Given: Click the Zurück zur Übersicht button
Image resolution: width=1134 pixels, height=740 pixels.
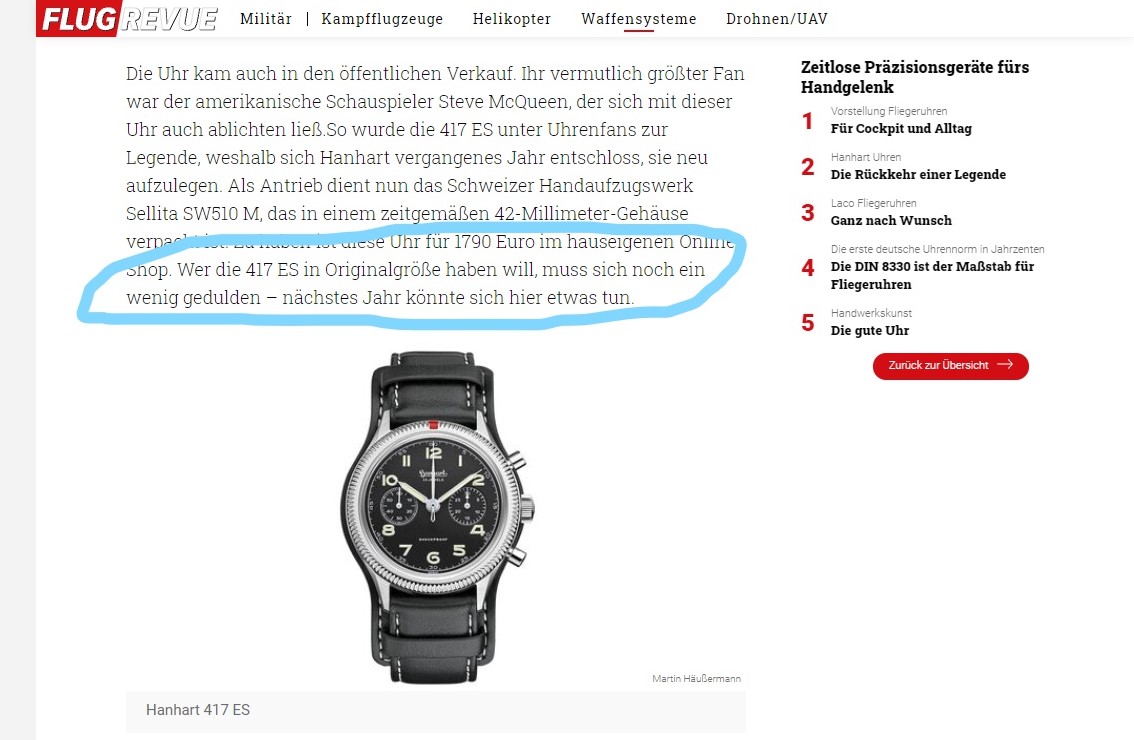Looking at the screenshot, I should 950,365.
